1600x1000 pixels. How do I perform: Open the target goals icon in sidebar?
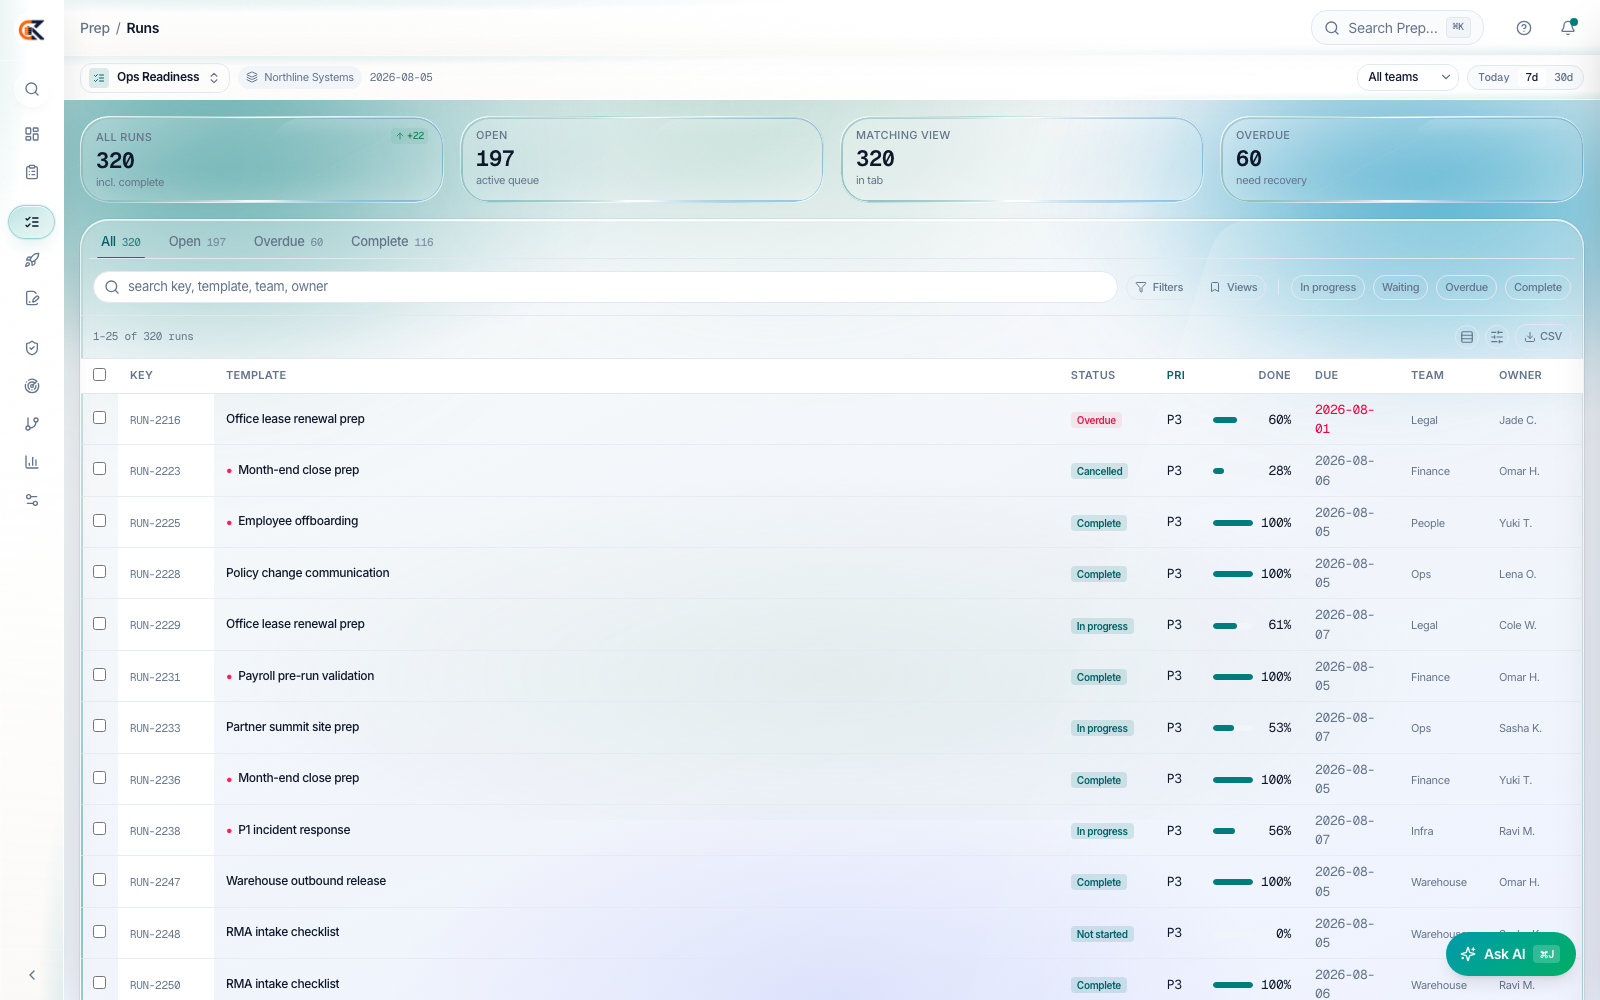[32, 386]
